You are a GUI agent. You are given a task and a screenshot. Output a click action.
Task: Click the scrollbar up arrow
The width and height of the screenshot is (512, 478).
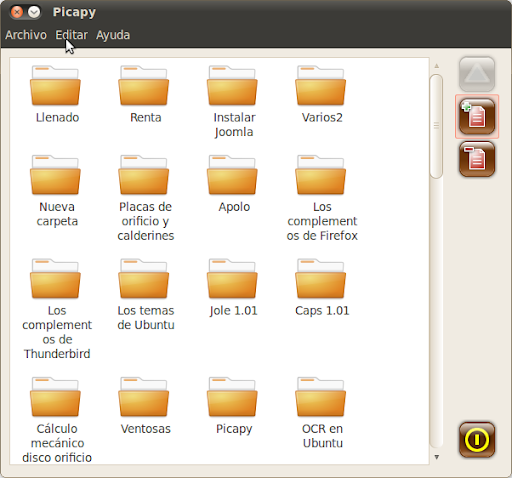(x=436, y=66)
